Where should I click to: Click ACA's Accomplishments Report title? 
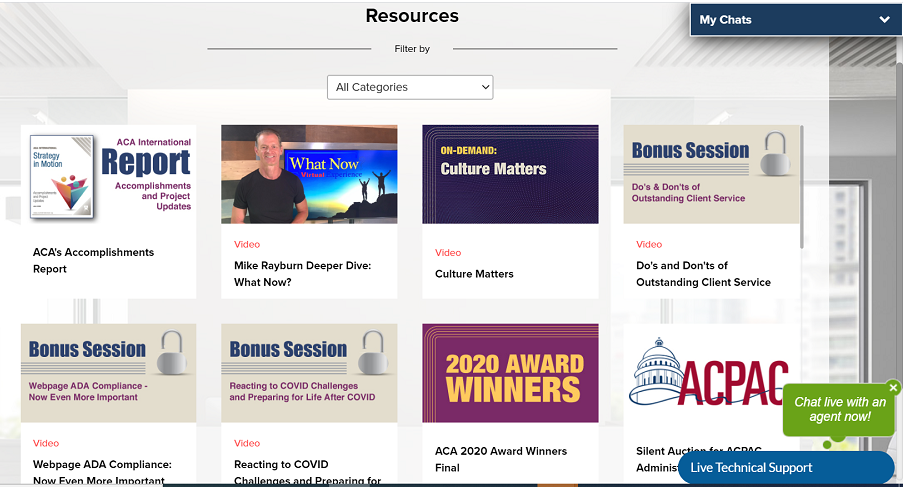click(93, 260)
